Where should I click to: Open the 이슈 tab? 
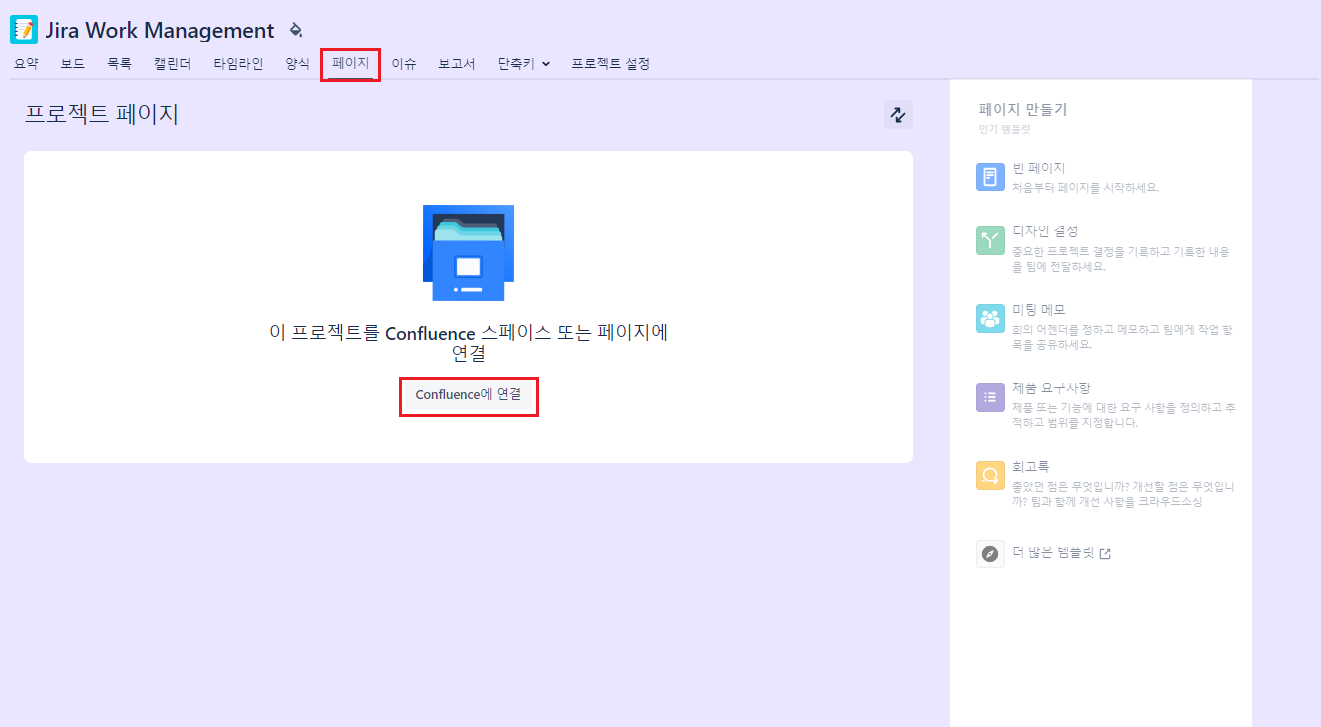(404, 64)
